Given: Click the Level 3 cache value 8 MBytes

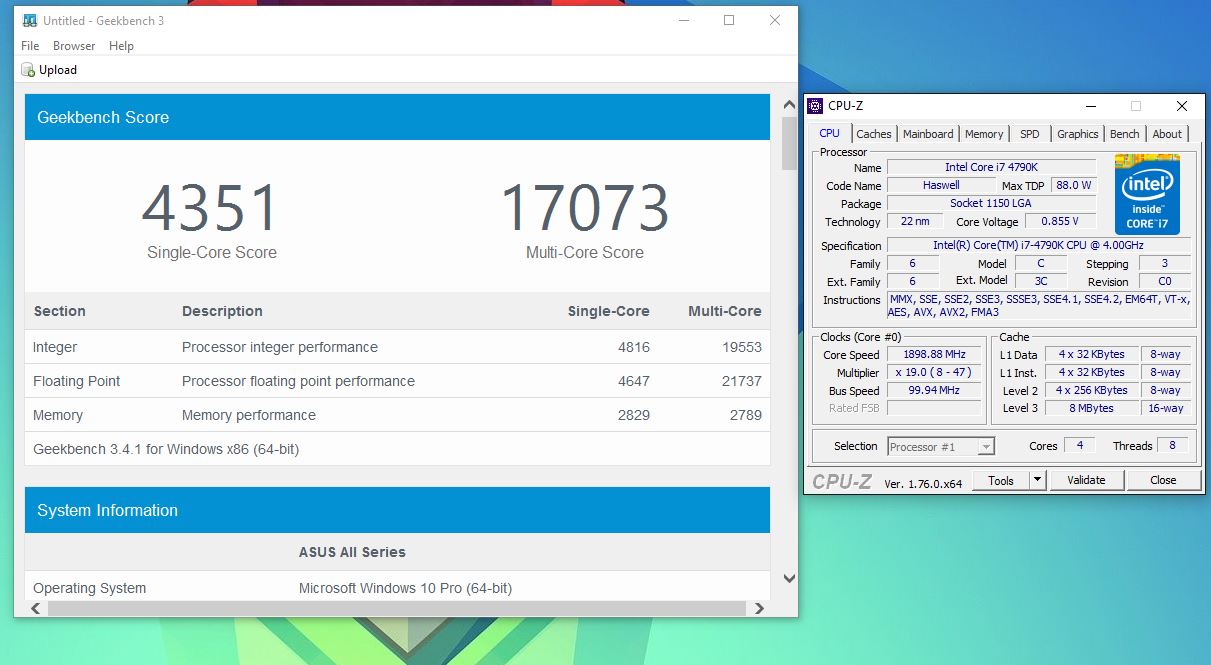Looking at the screenshot, I should pyautogui.click(x=1092, y=408).
